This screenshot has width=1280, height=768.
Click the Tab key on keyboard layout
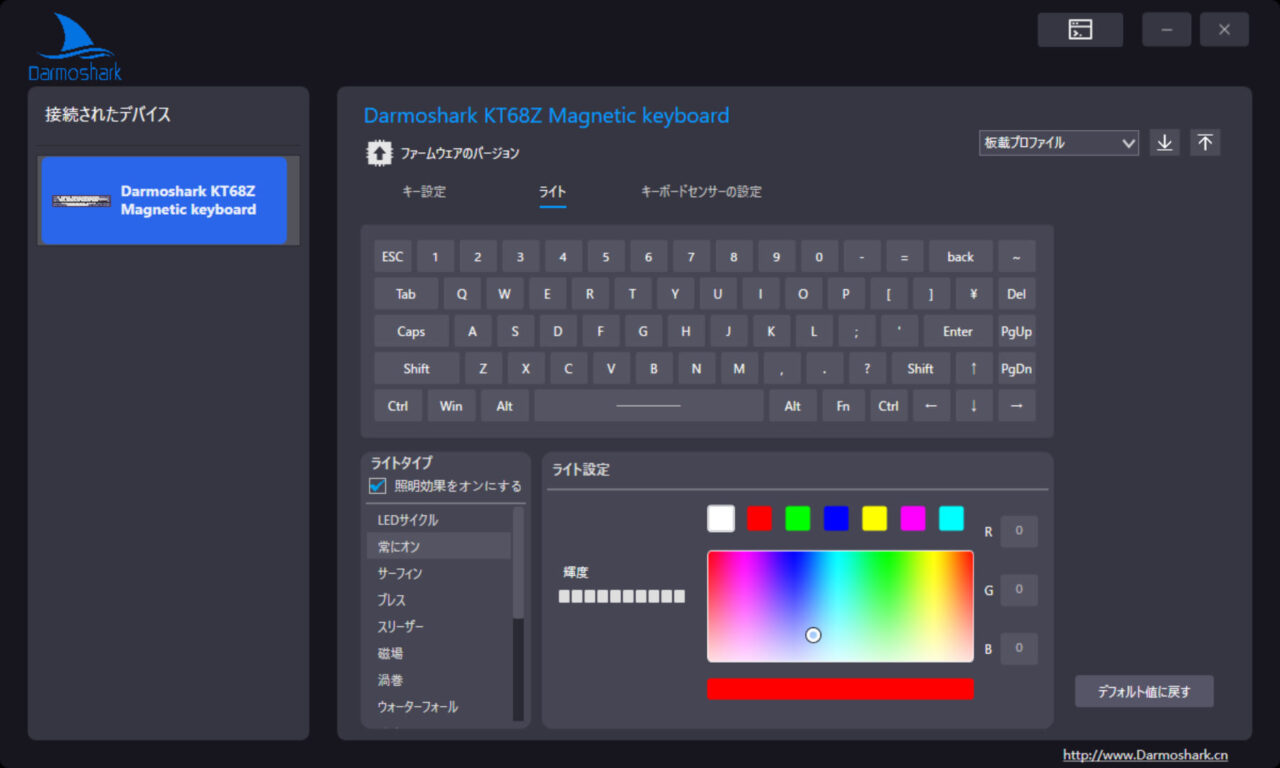(406, 294)
